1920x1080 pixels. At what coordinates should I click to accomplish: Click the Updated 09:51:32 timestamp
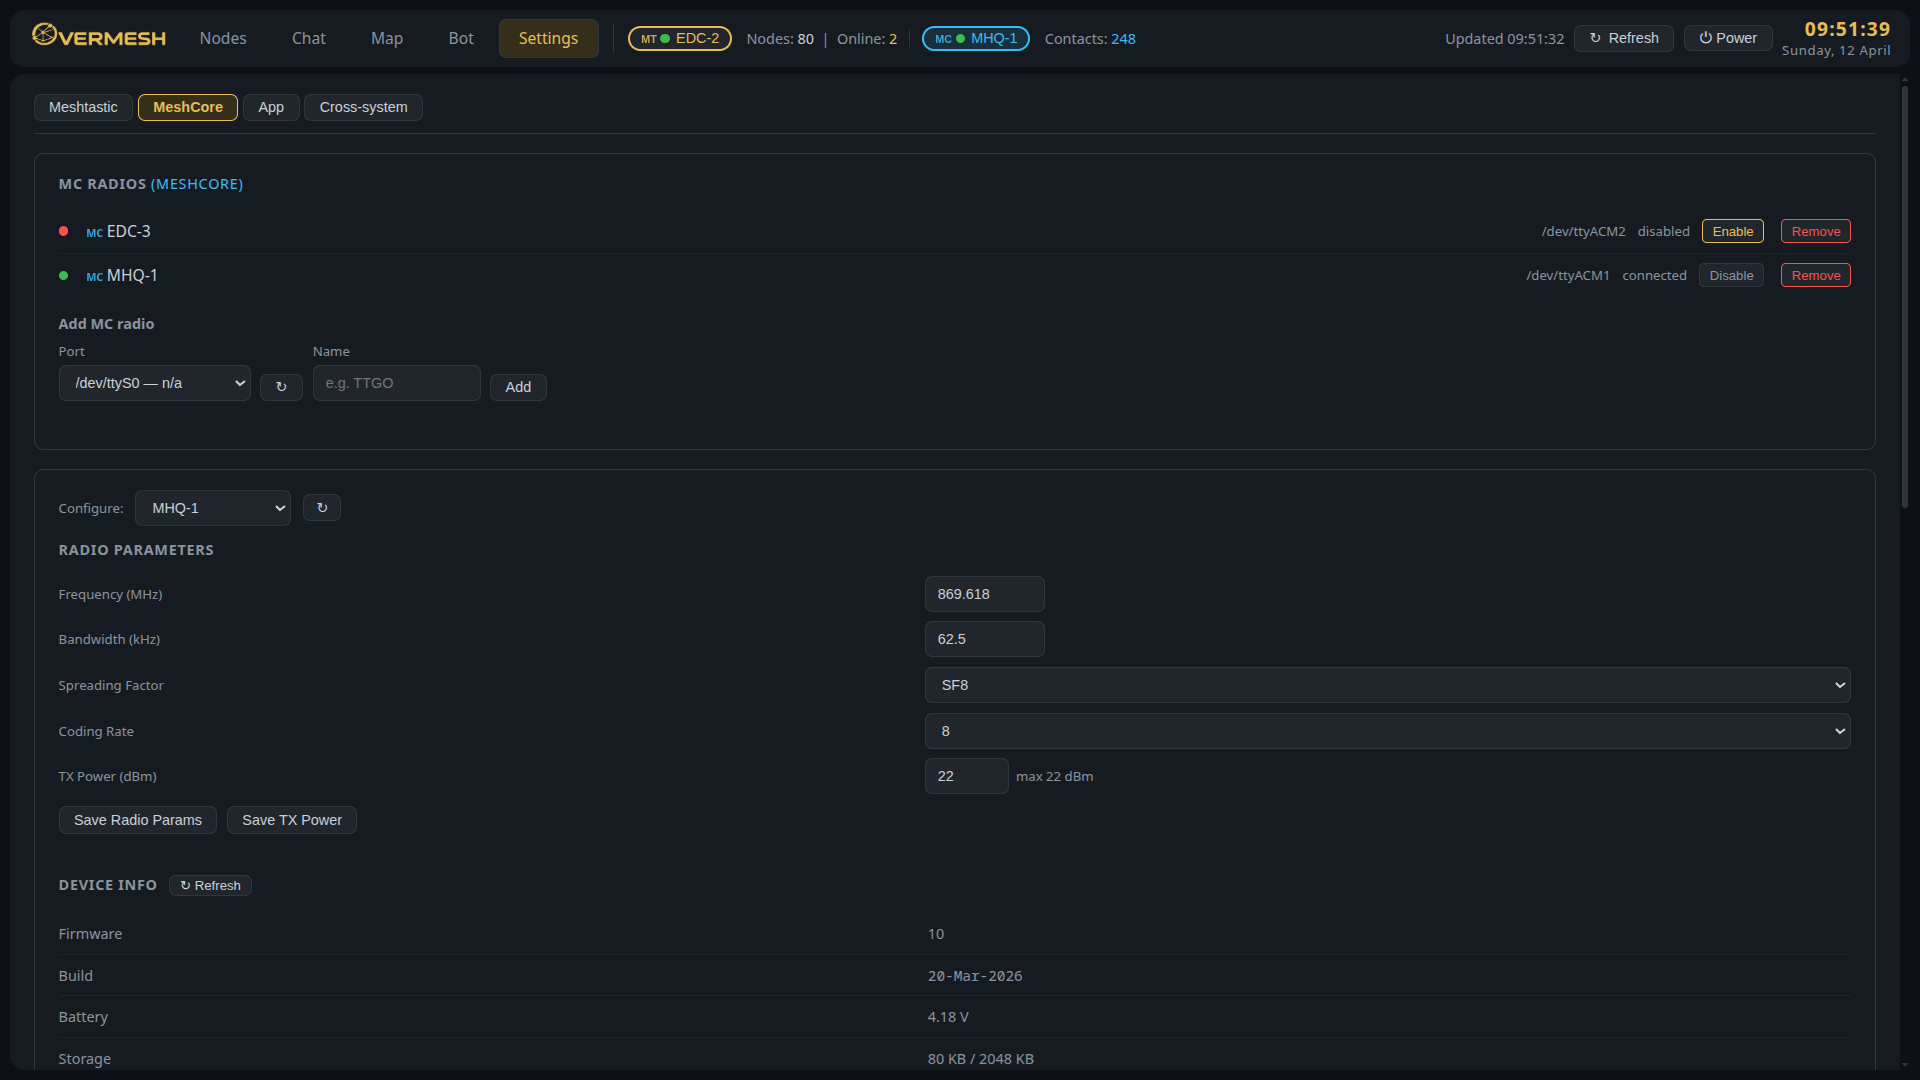click(1504, 39)
